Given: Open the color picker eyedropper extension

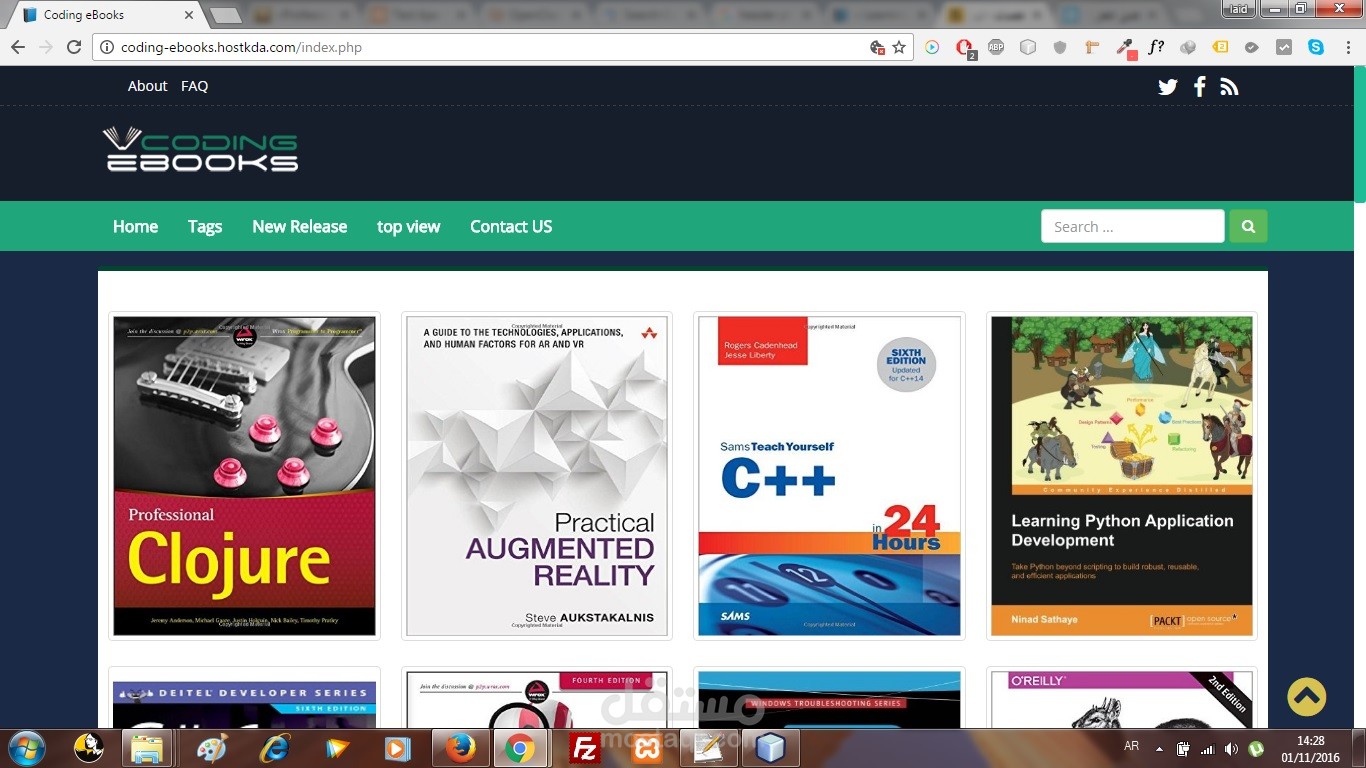Looking at the screenshot, I should point(1125,47).
